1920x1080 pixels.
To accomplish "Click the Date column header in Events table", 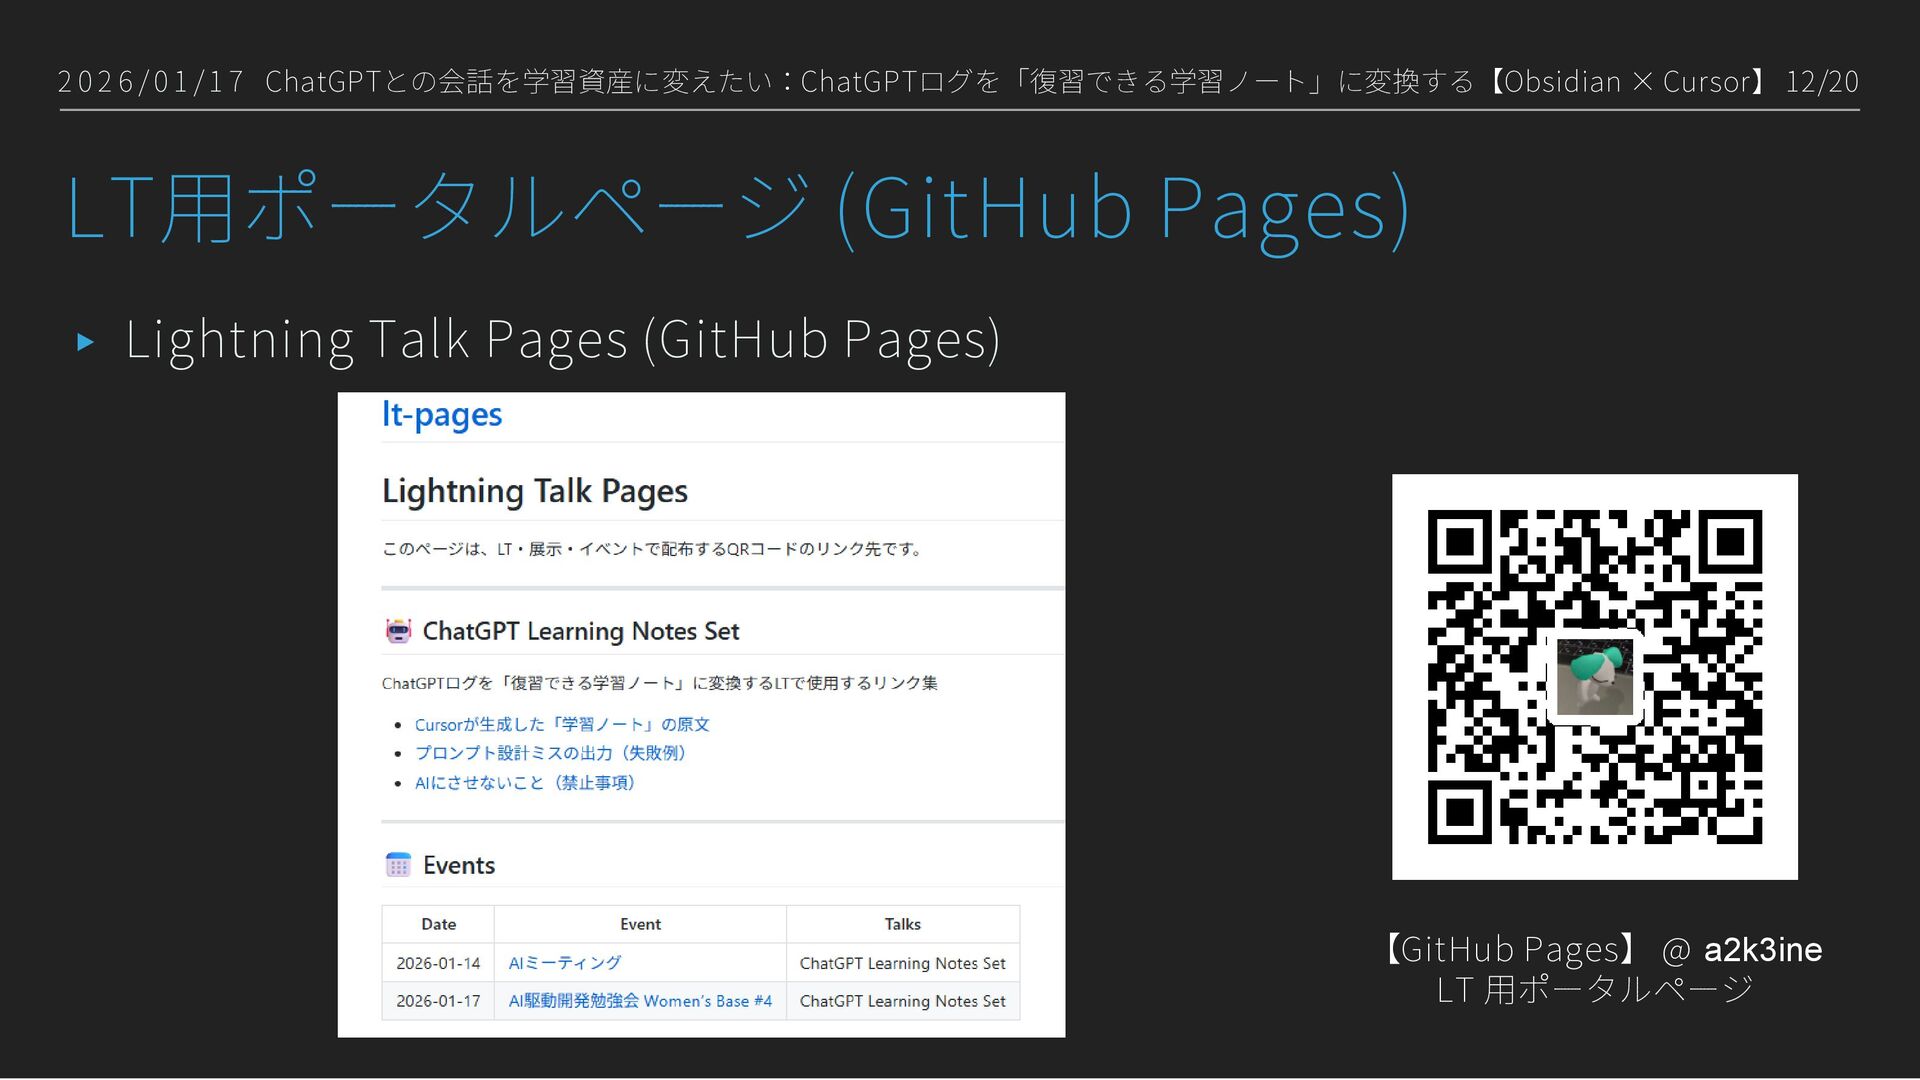I will pos(438,924).
